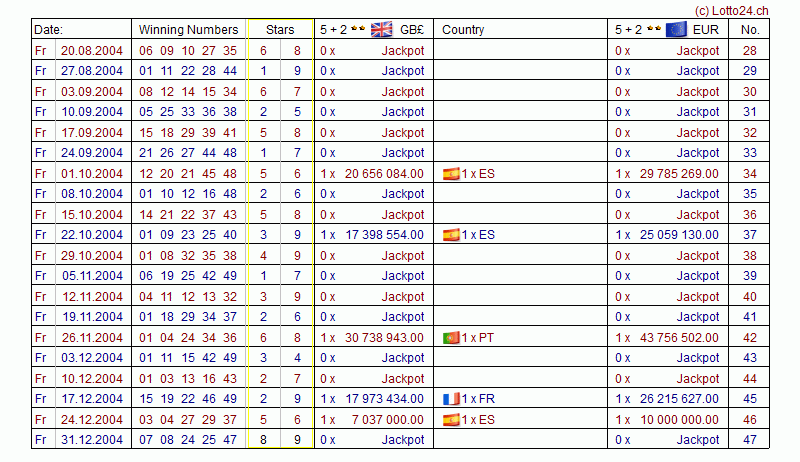Click the Country column header
The width and height of the screenshot is (800, 462).
(x=463, y=30)
